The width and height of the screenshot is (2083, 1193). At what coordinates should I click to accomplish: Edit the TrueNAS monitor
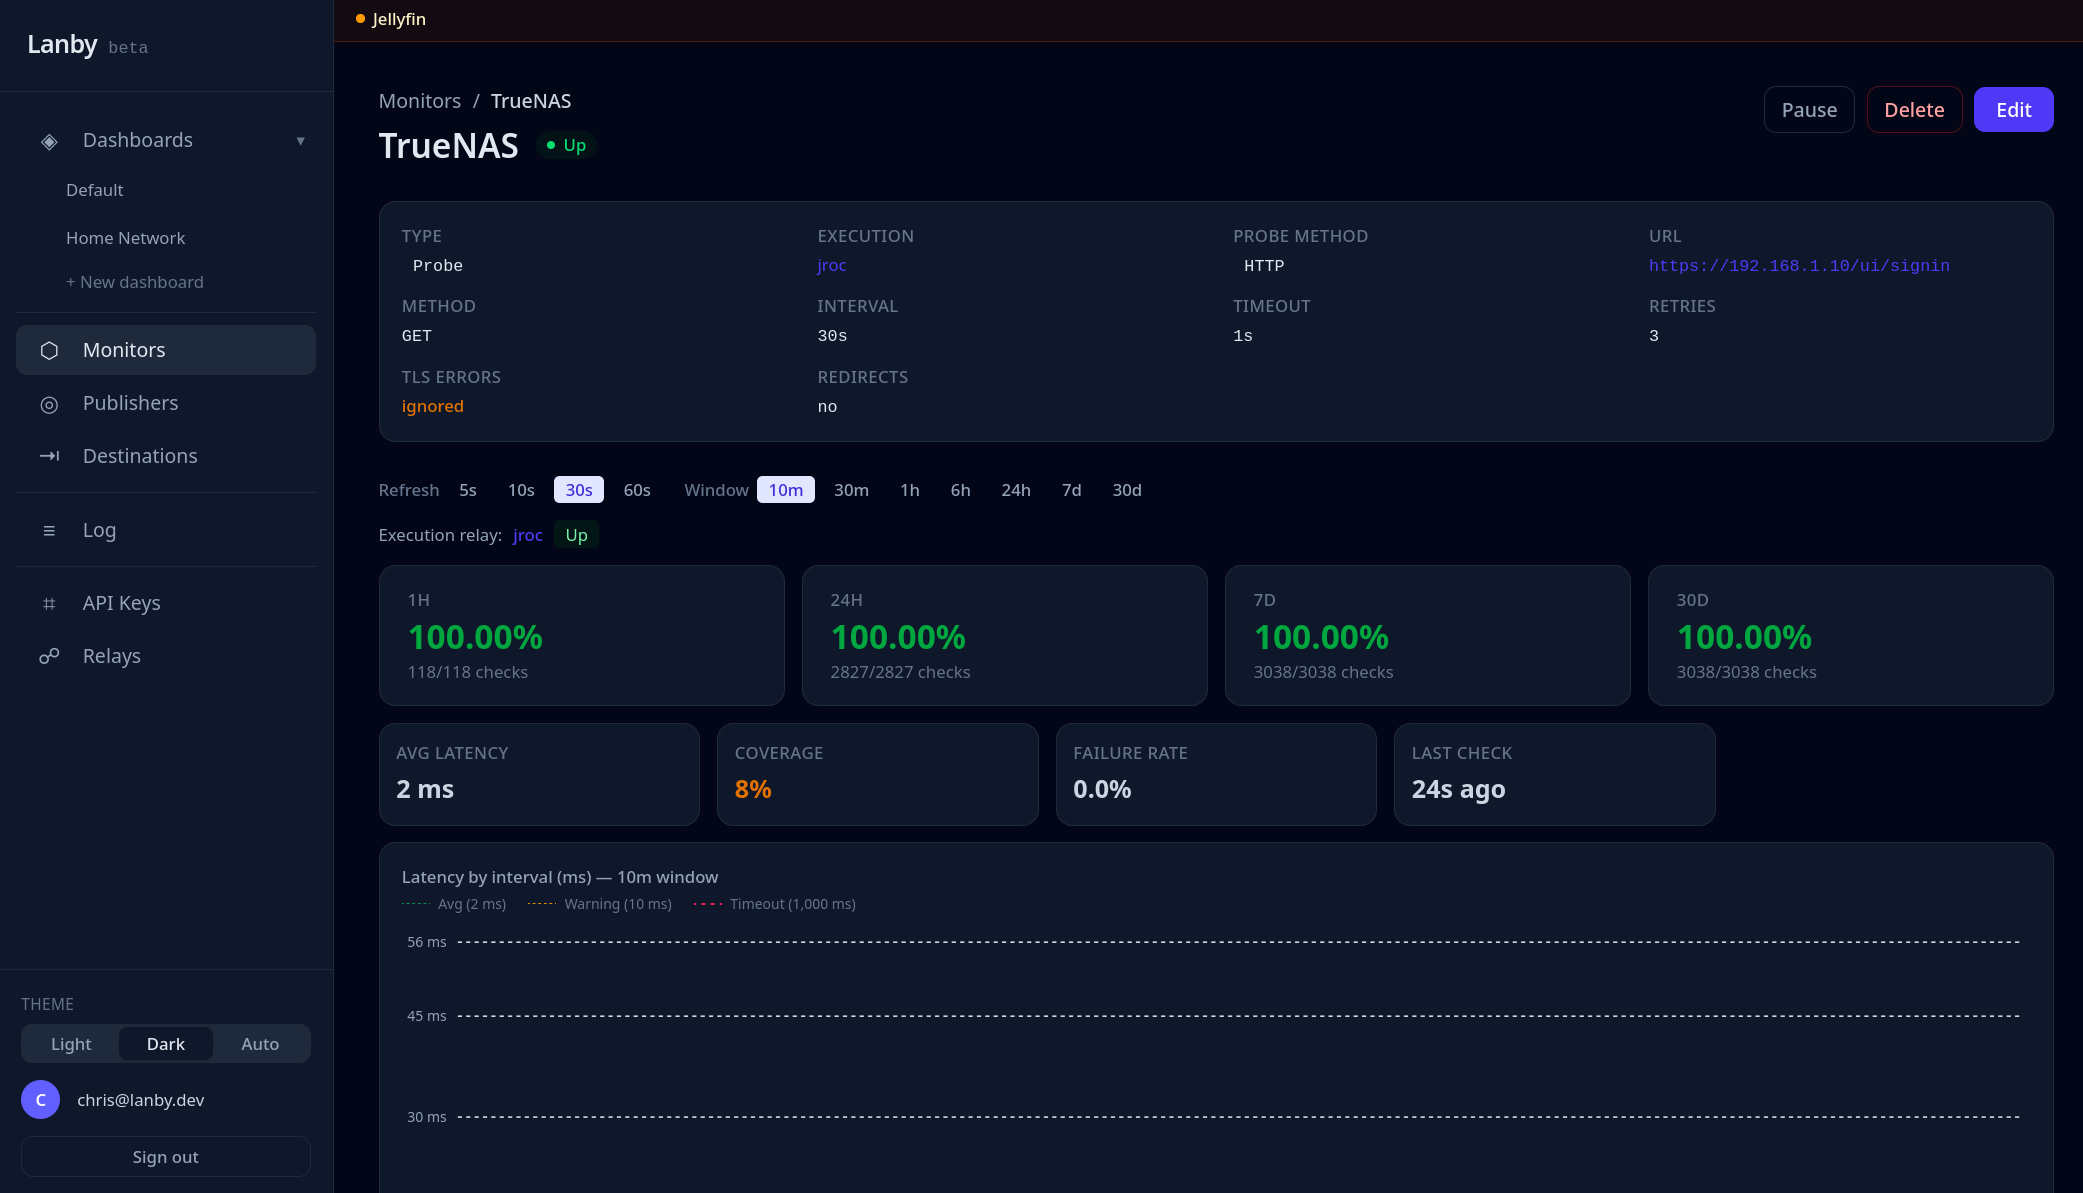pyautogui.click(x=2013, y=110)
